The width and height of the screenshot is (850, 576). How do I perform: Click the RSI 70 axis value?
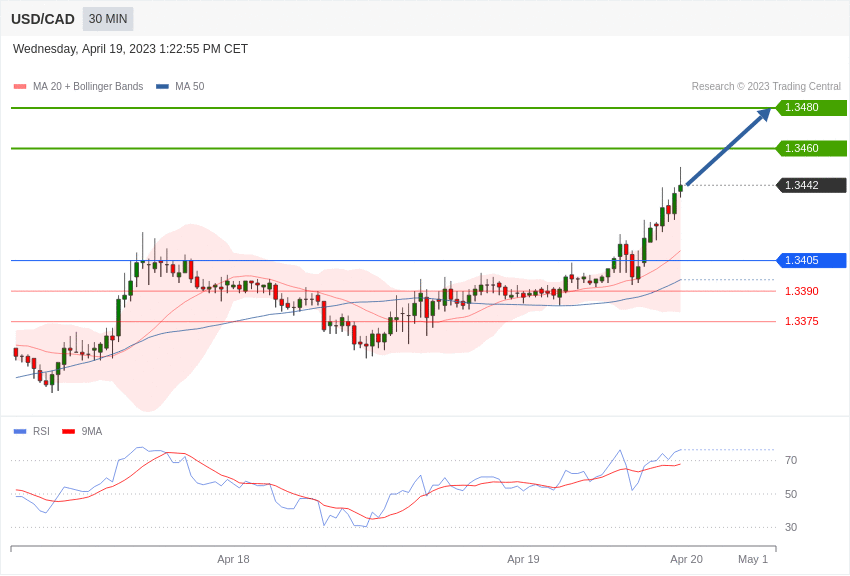791,460
